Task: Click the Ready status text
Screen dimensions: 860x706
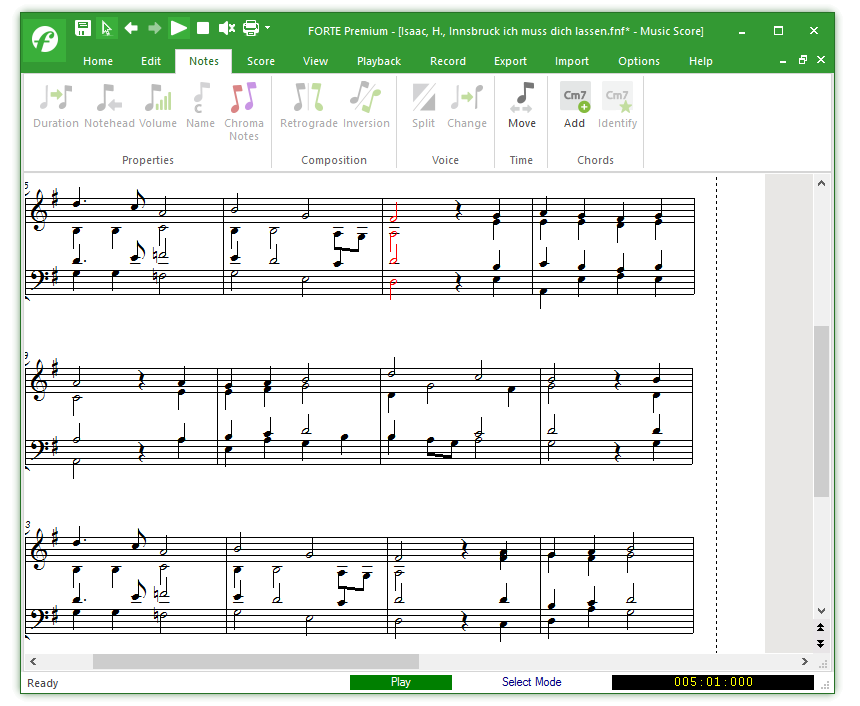Action: 43,683
